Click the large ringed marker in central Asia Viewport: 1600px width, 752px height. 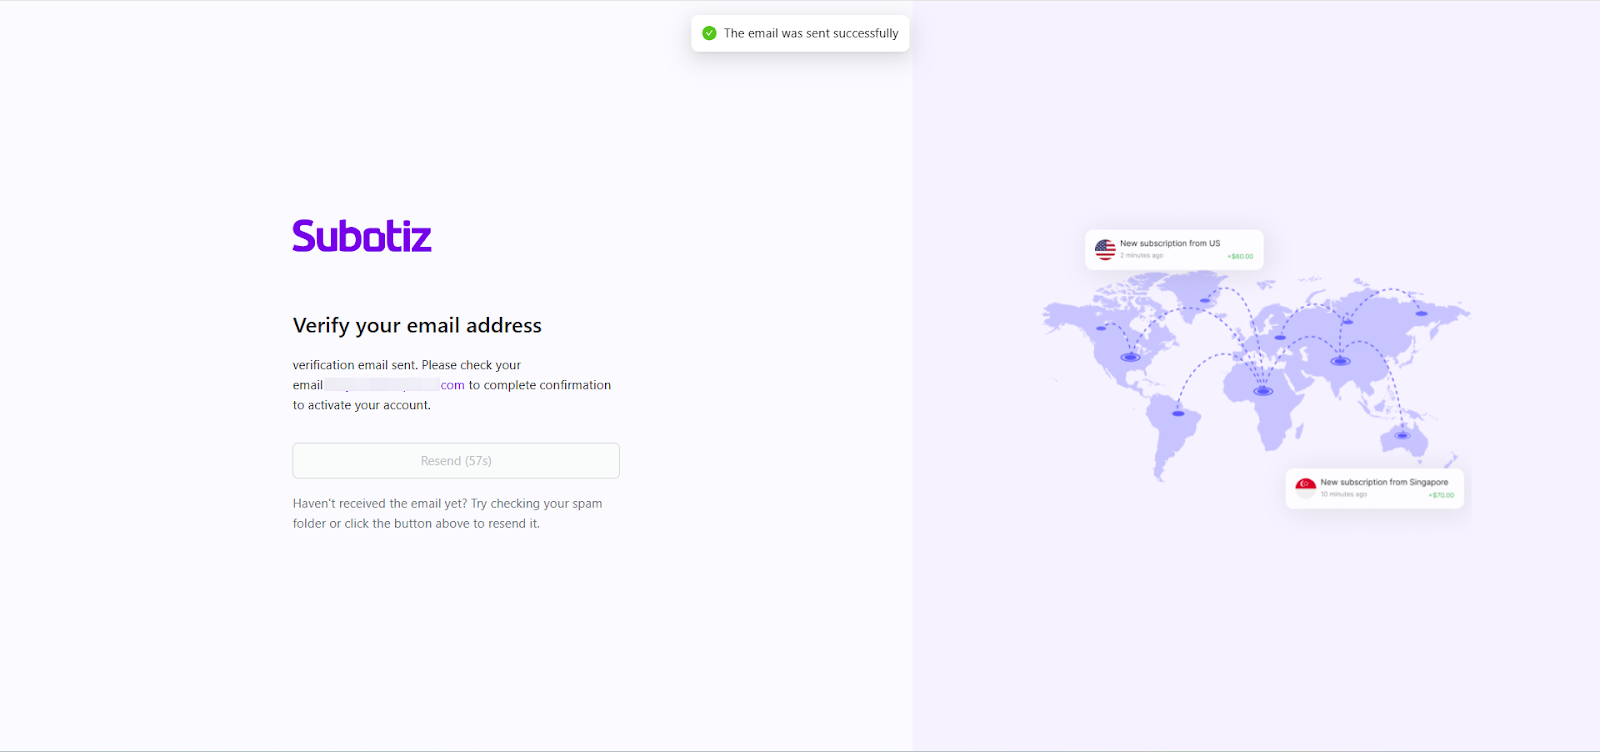[x=1340, y=361]
